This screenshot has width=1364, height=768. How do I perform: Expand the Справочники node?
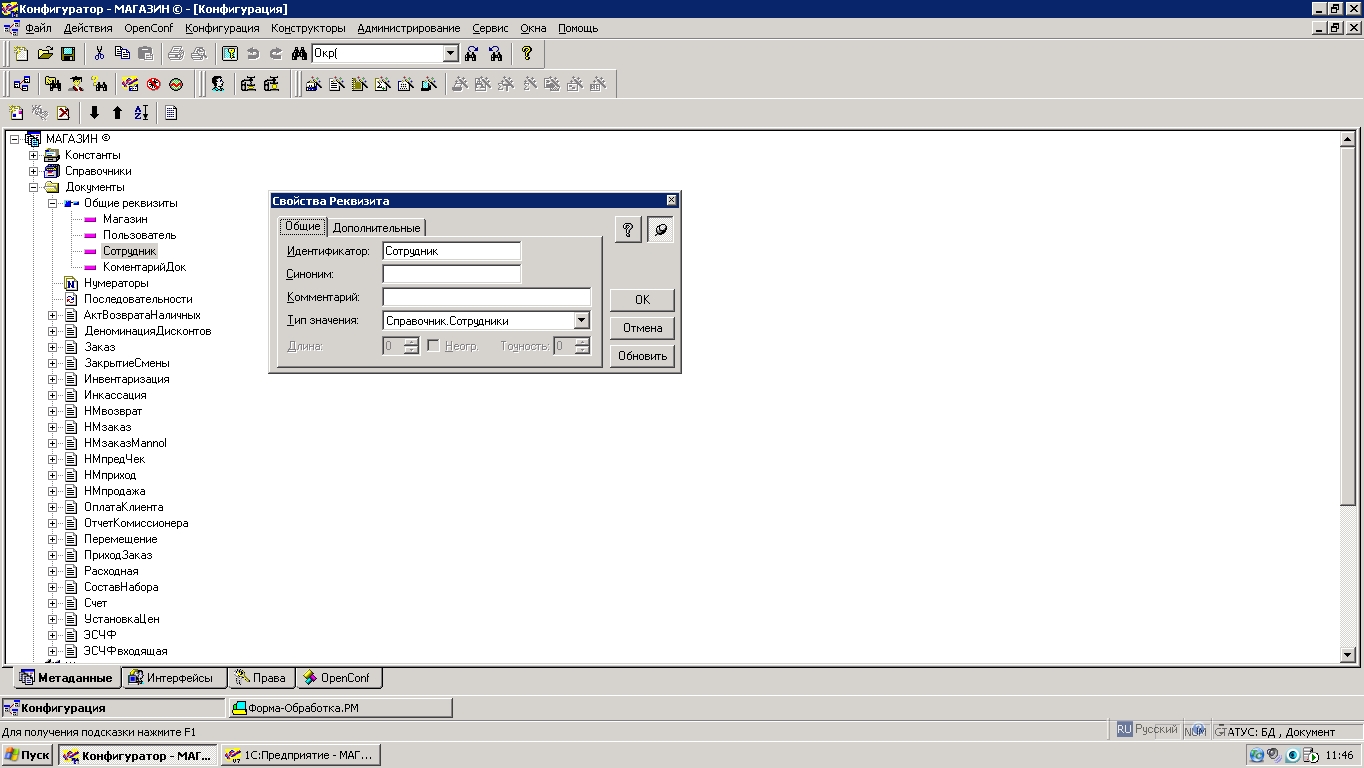pos(33,171)
